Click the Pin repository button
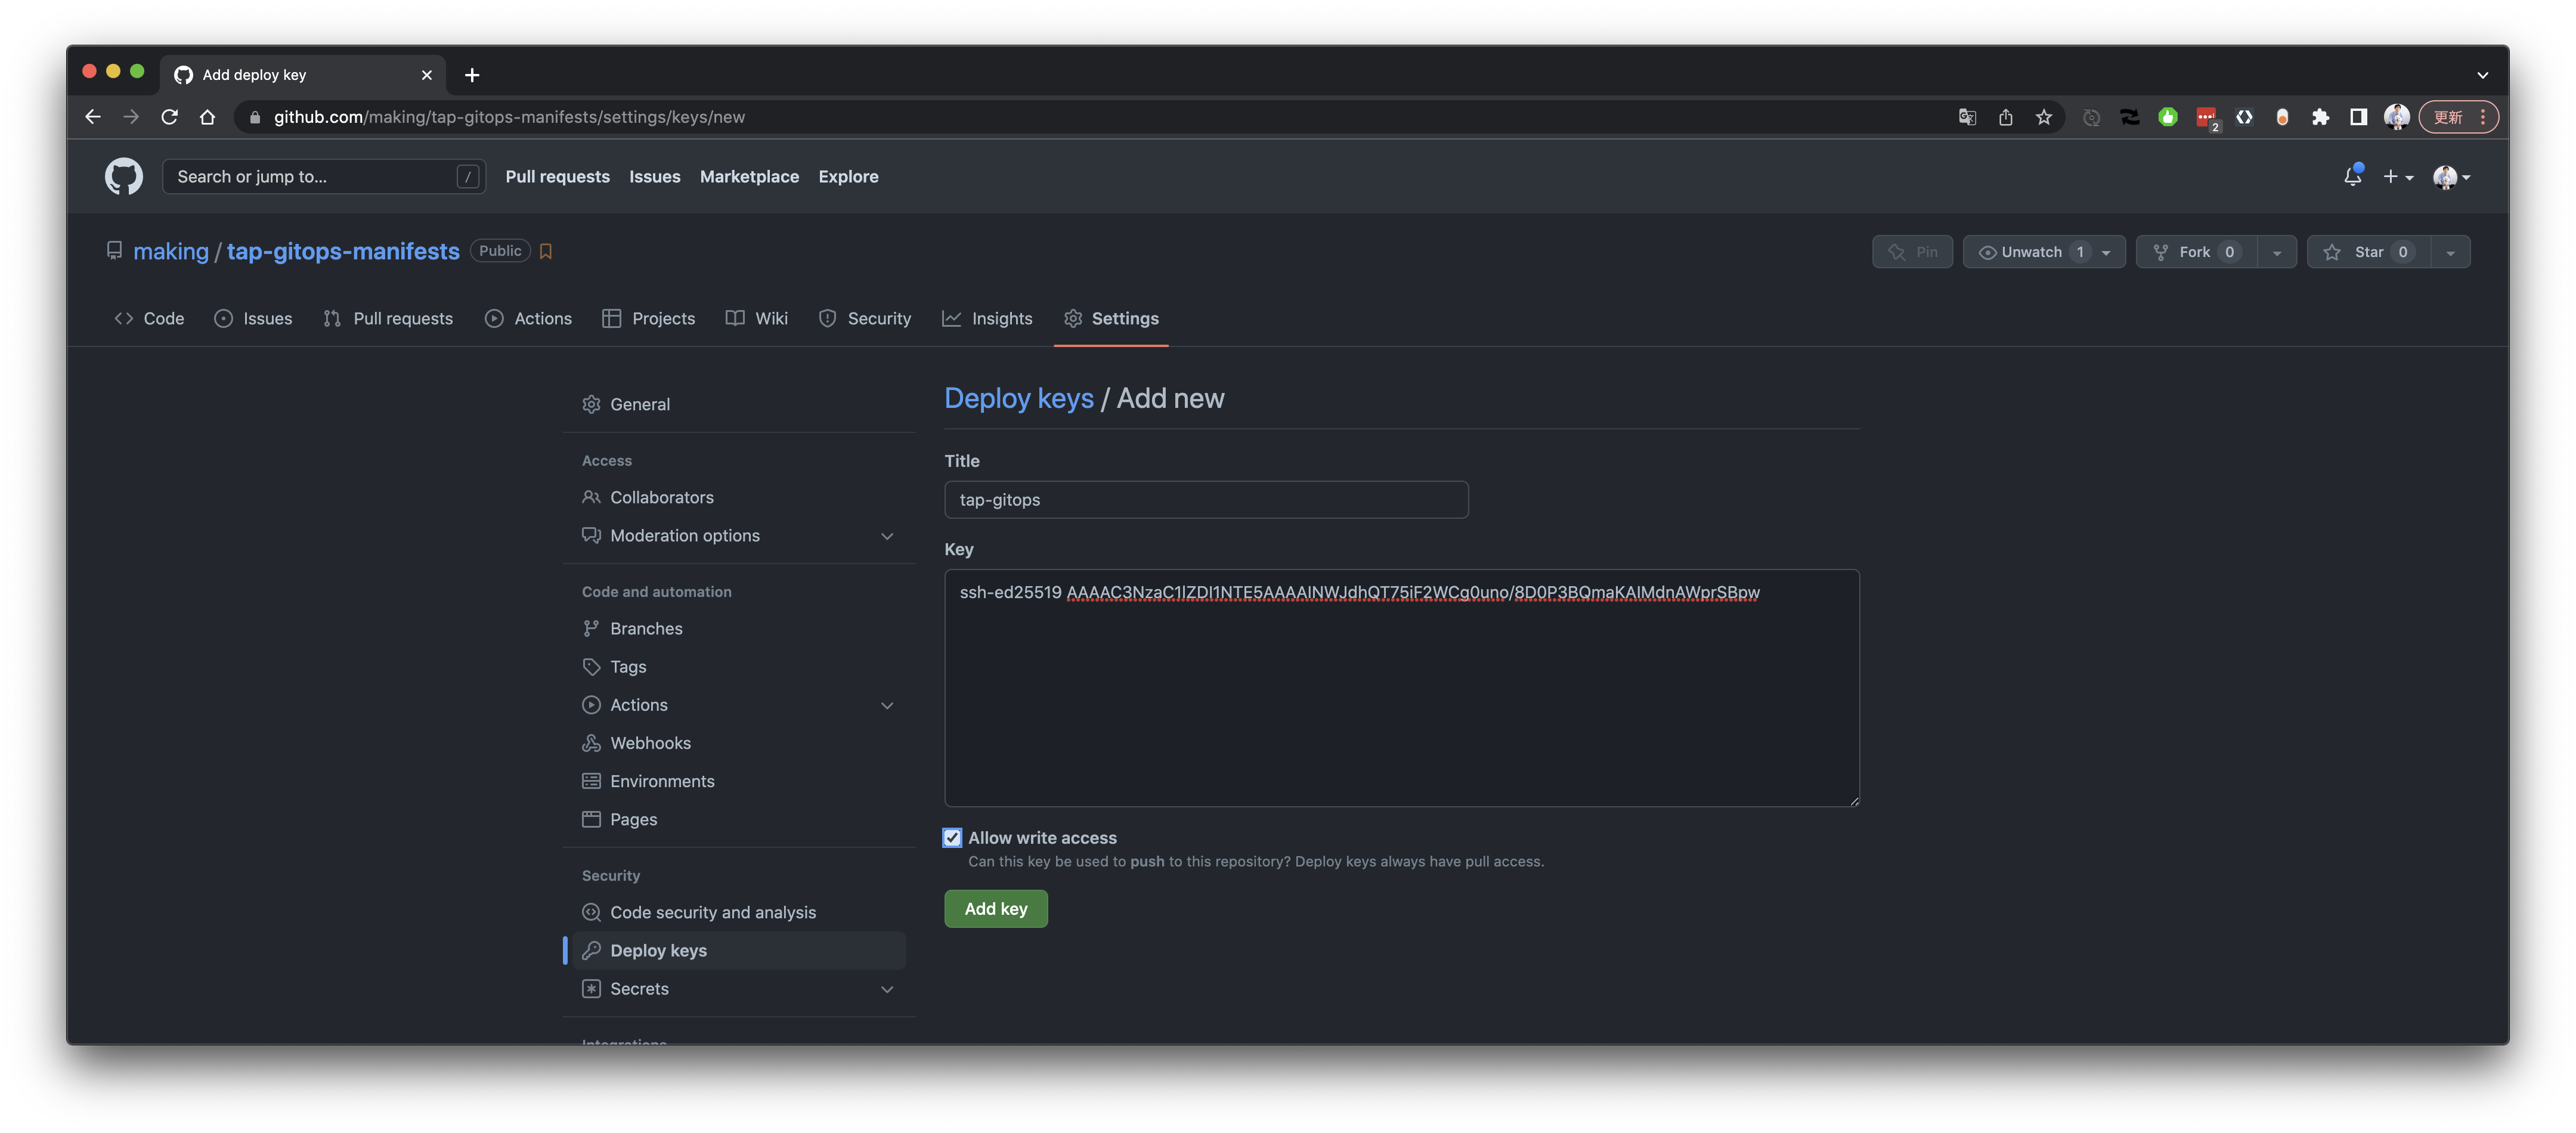This screenshot has height=1133, width=2576. click(x=1912, y=252)
